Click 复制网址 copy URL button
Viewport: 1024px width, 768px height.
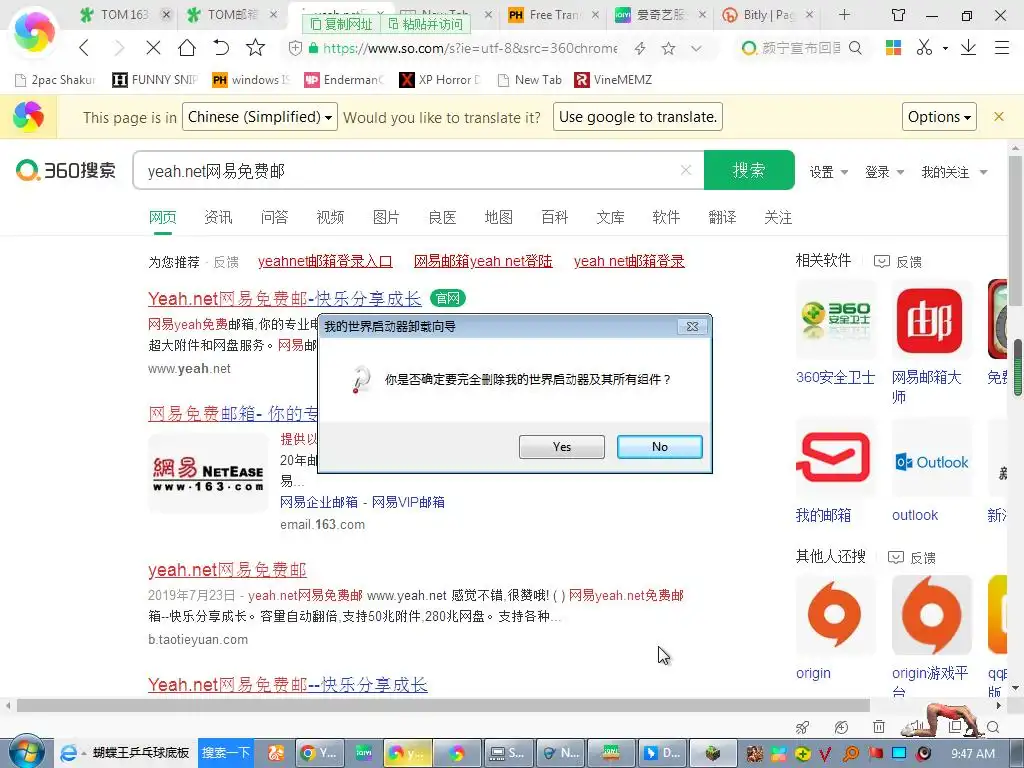click(x=341, y=24)
